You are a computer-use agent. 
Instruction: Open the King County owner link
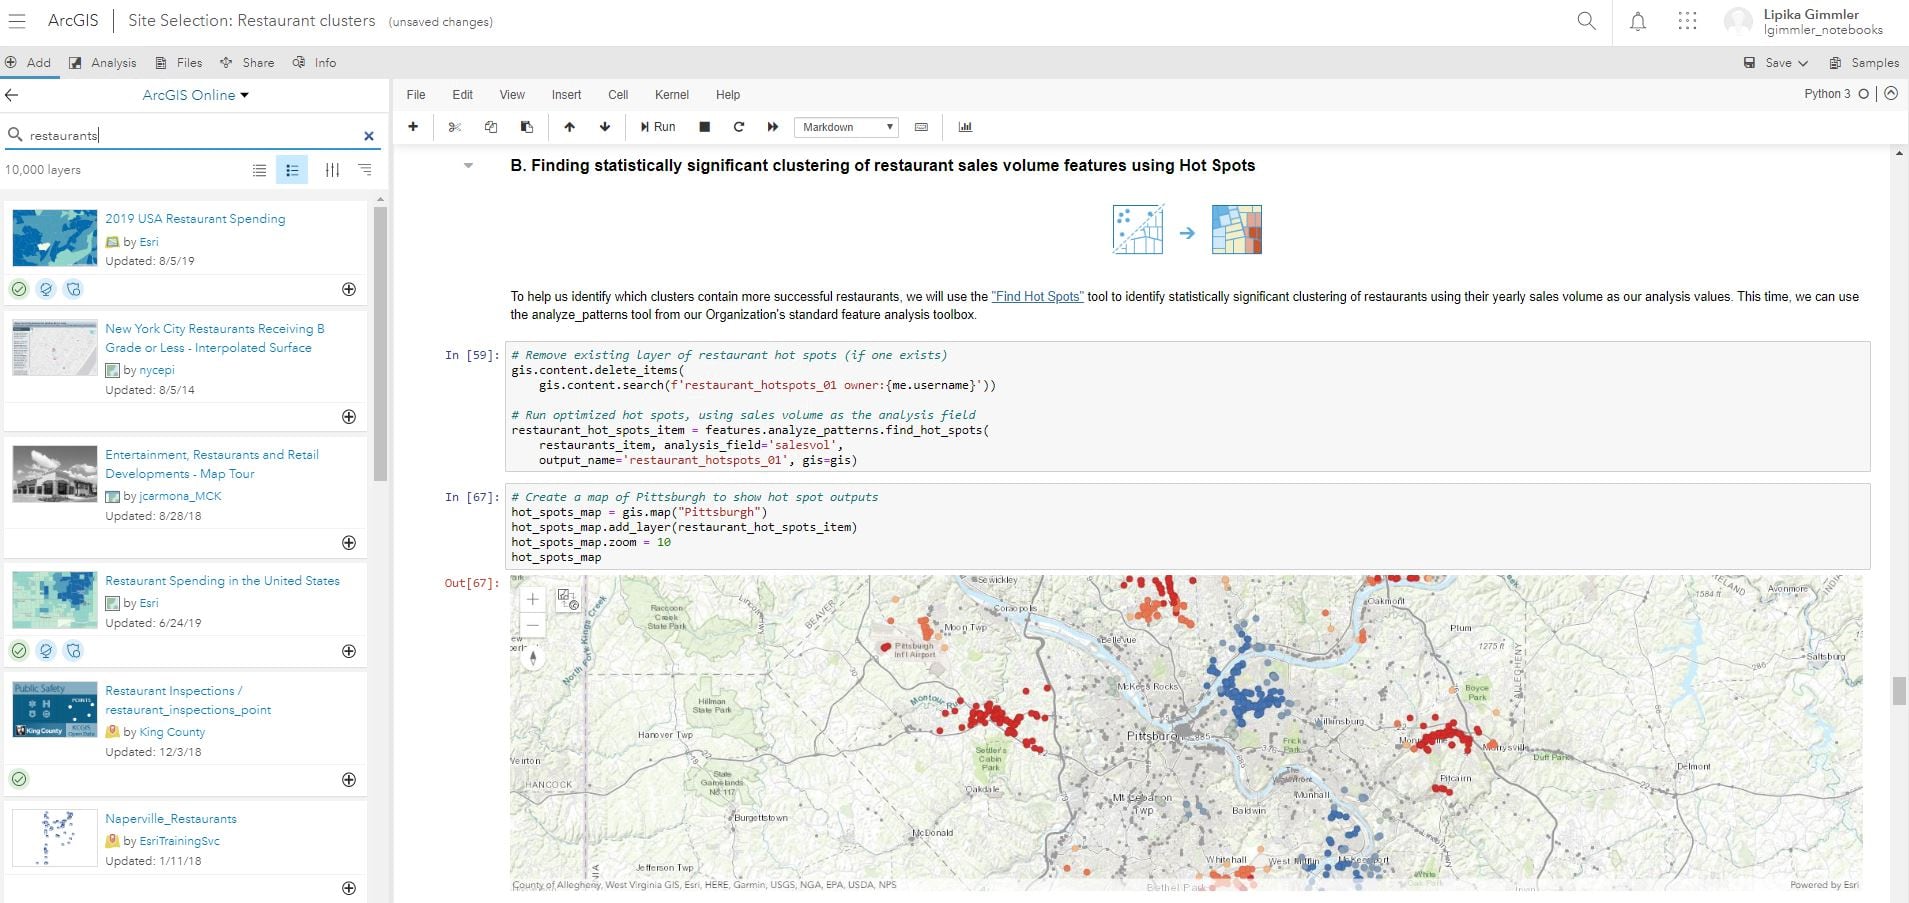click(x=172, y=732)
